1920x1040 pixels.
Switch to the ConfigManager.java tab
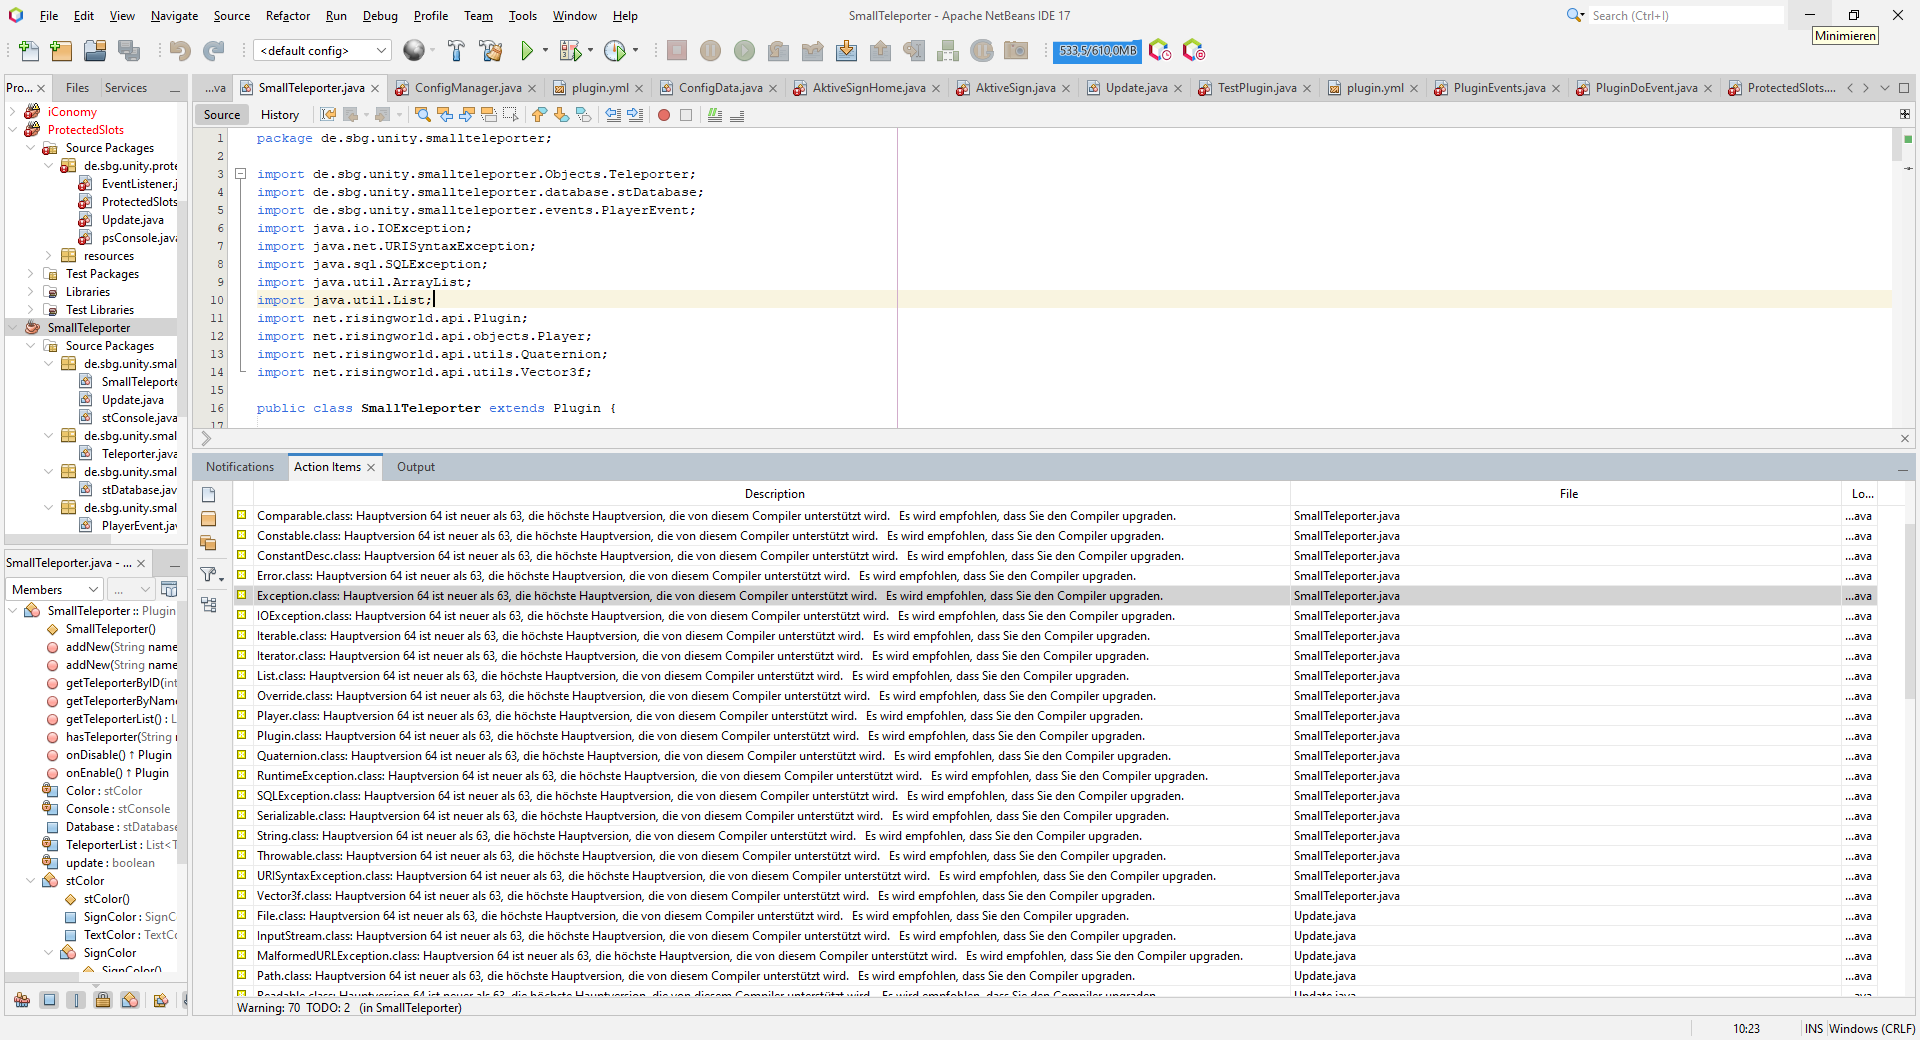pyautogui.click(x=467, y=88)
